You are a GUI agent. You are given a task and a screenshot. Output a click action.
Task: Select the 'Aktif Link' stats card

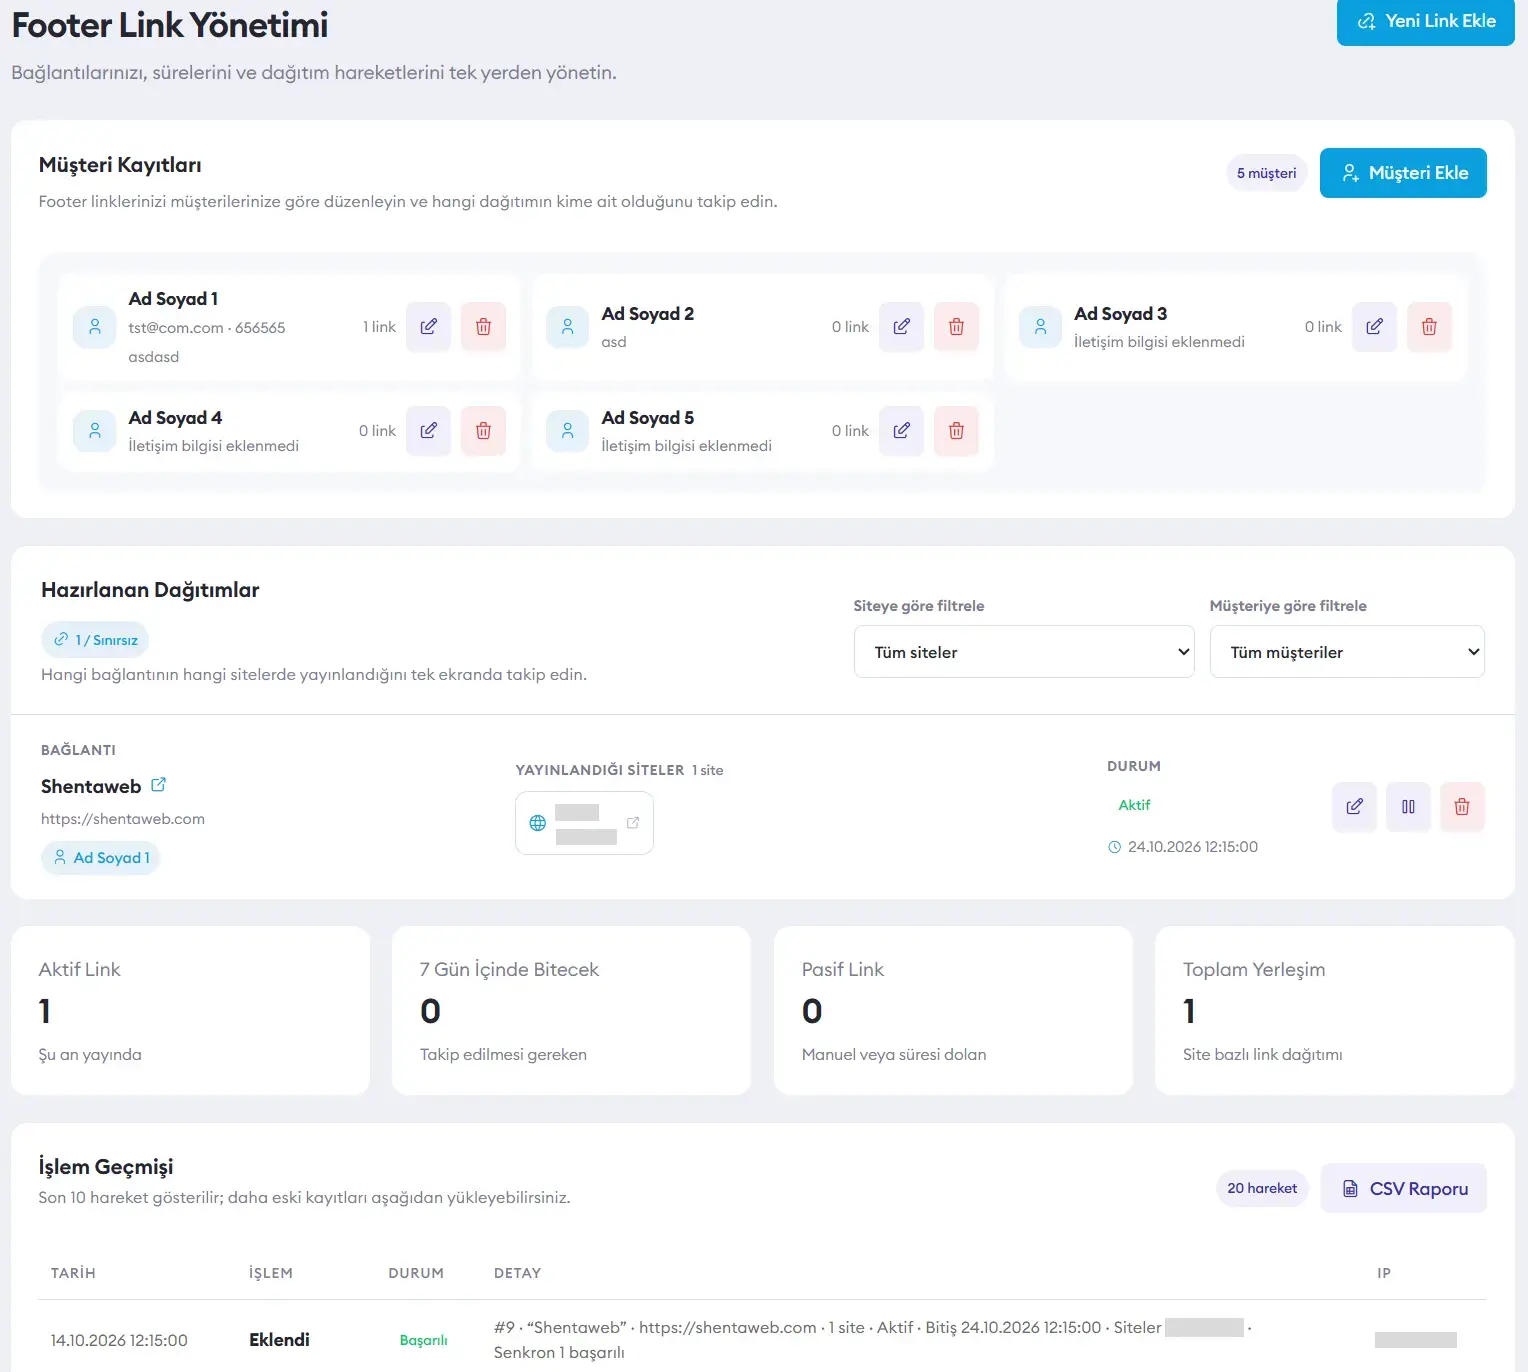coord(190,1010)
